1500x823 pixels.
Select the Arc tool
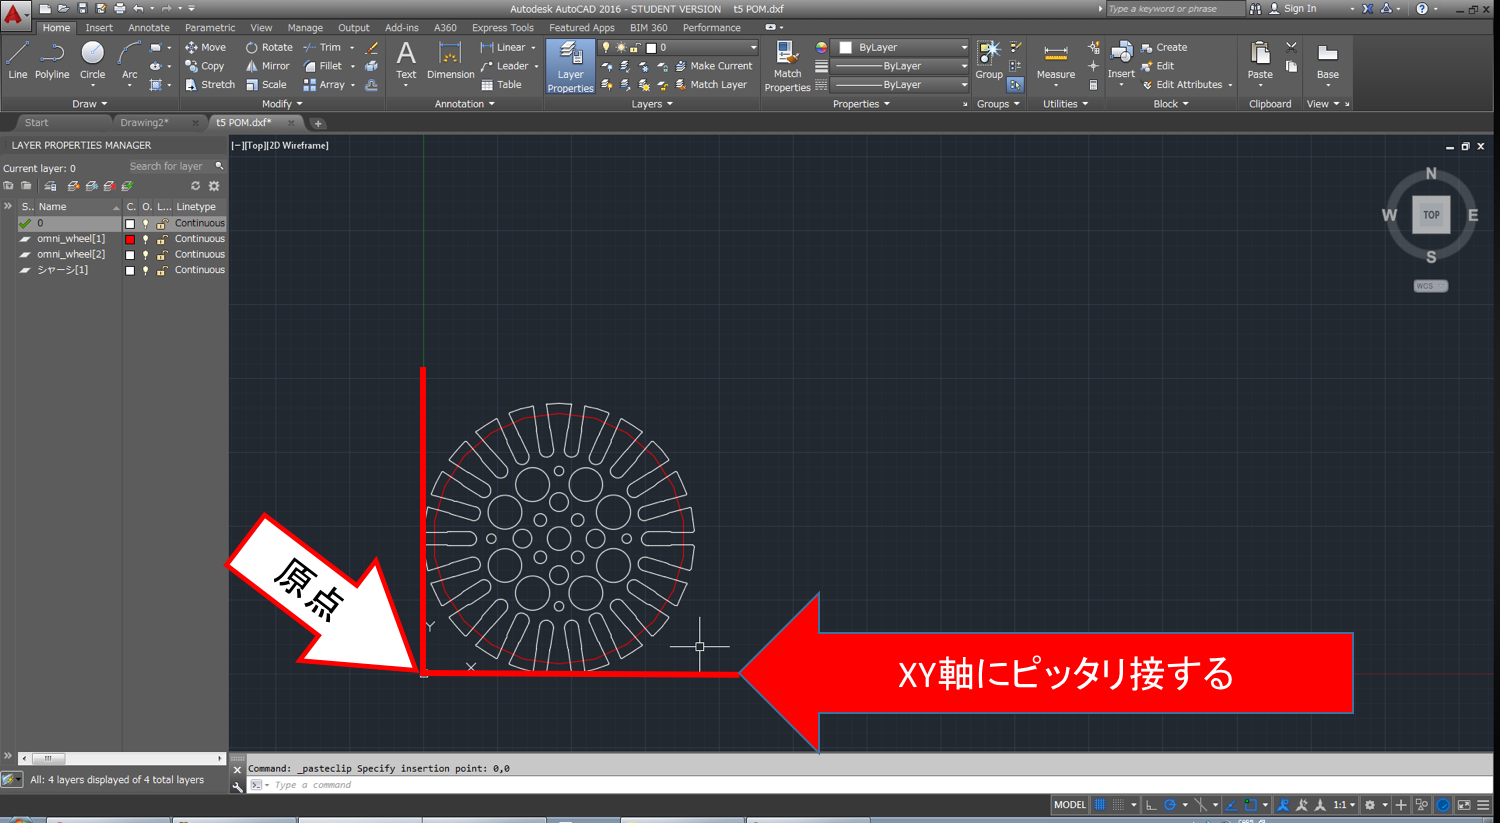click(129, 61)
